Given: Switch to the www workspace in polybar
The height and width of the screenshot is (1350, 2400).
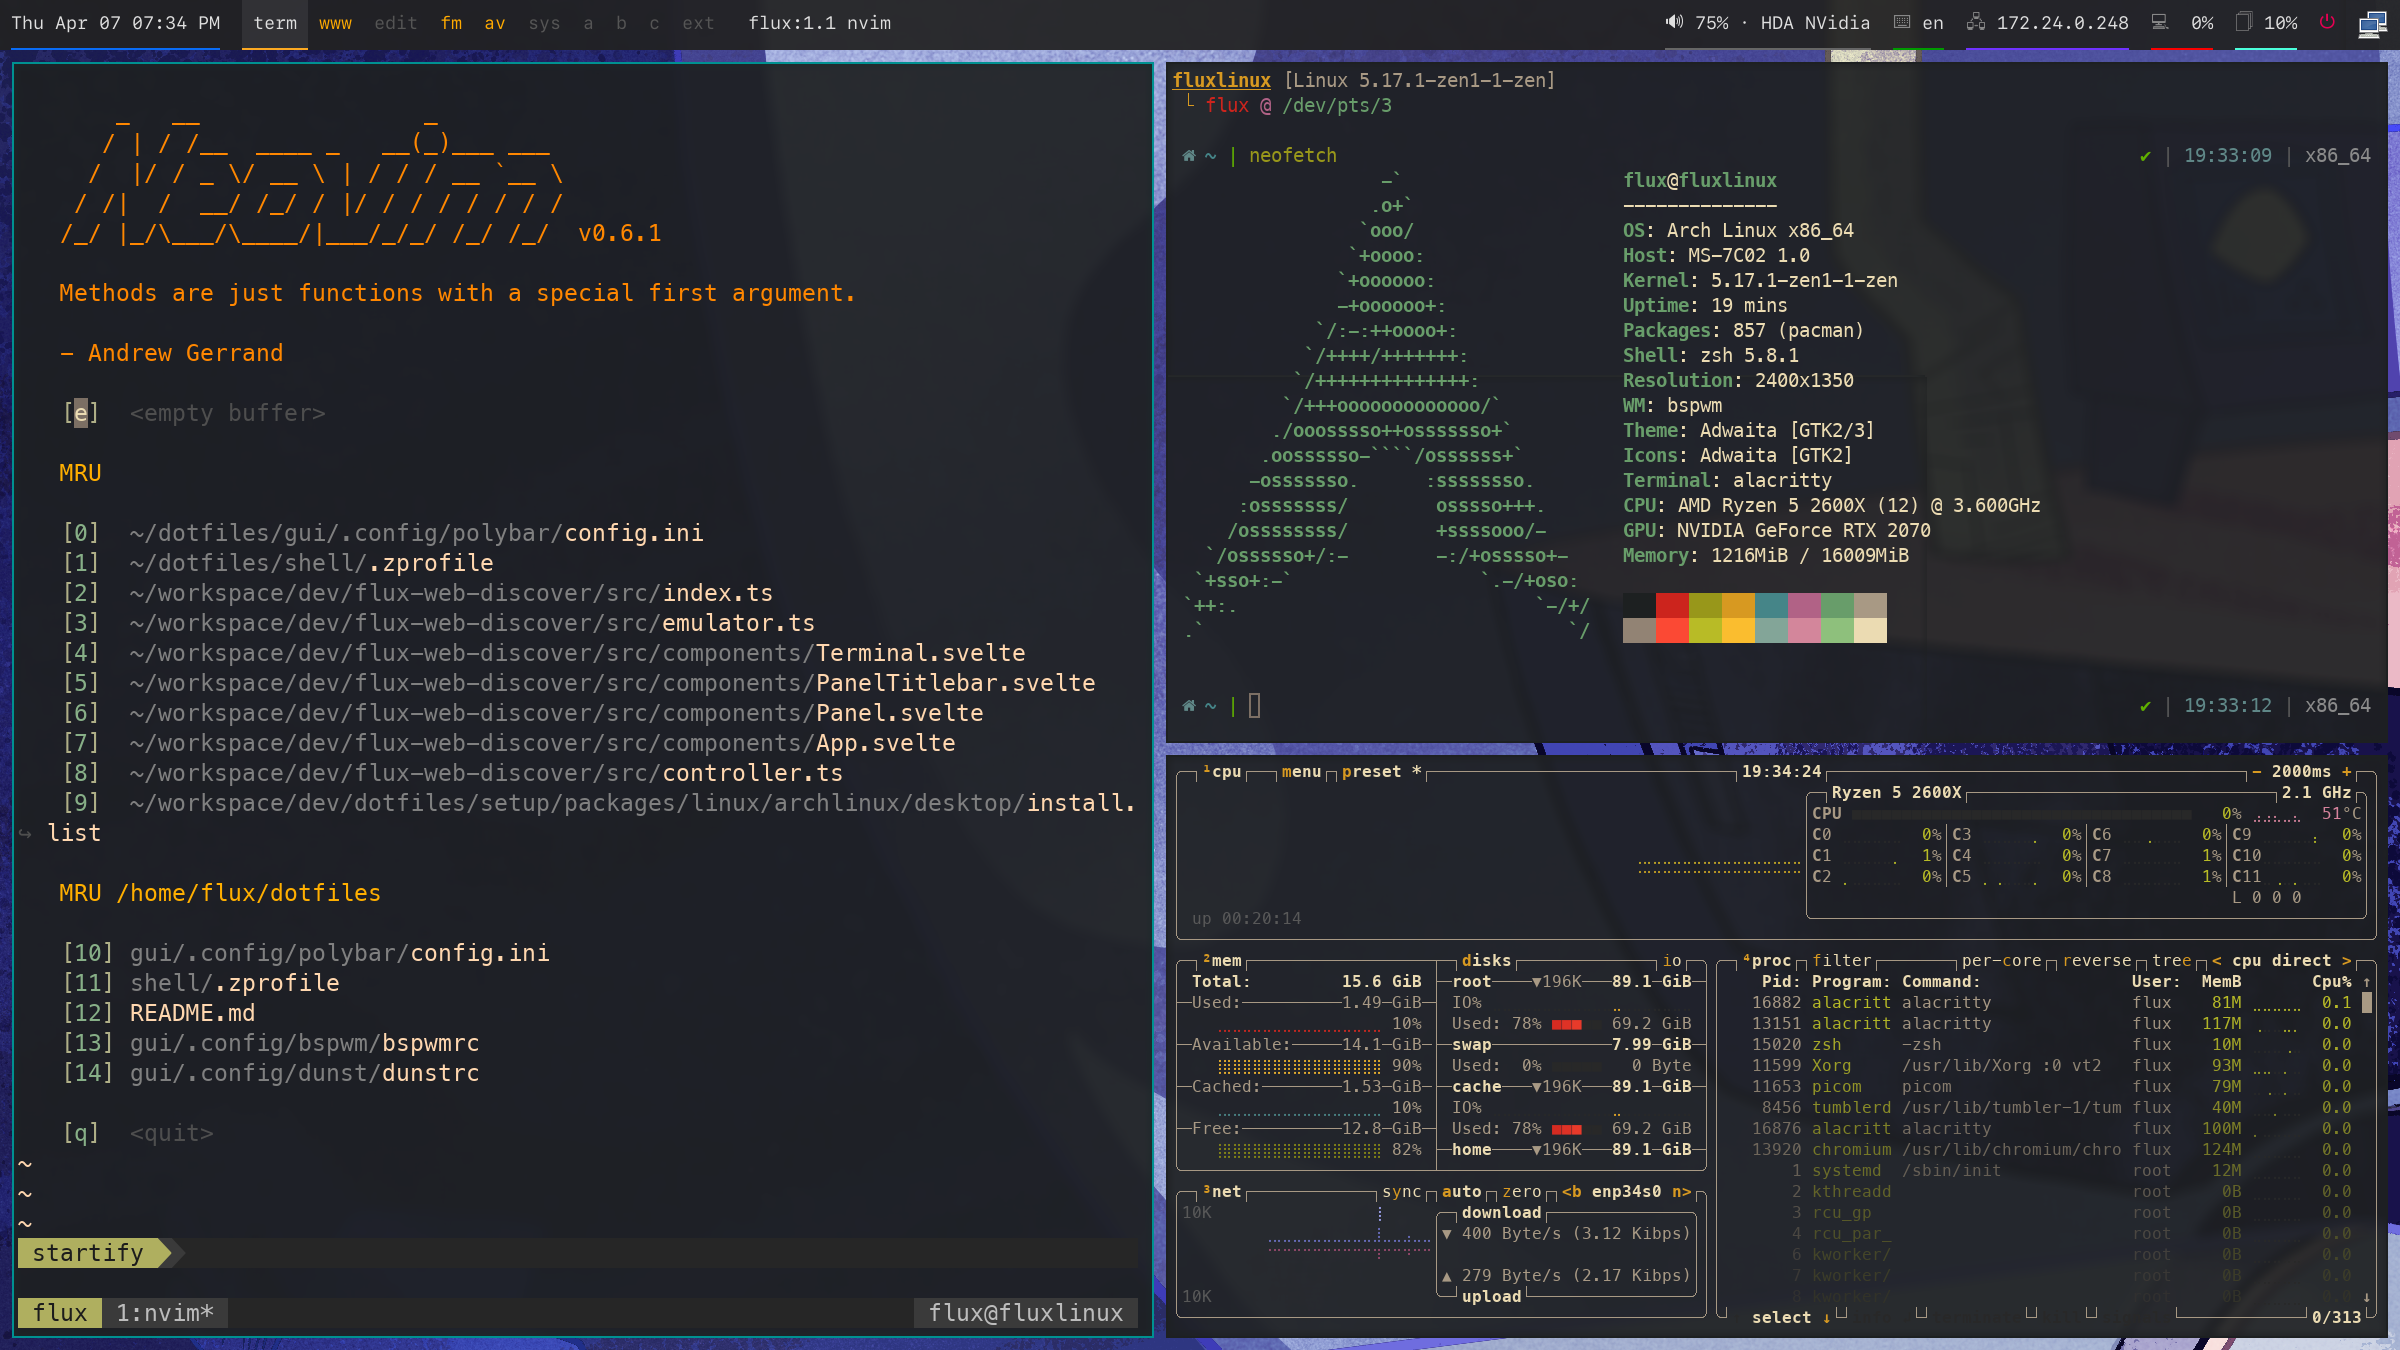Looking at the screenshot, I should 335,23.
